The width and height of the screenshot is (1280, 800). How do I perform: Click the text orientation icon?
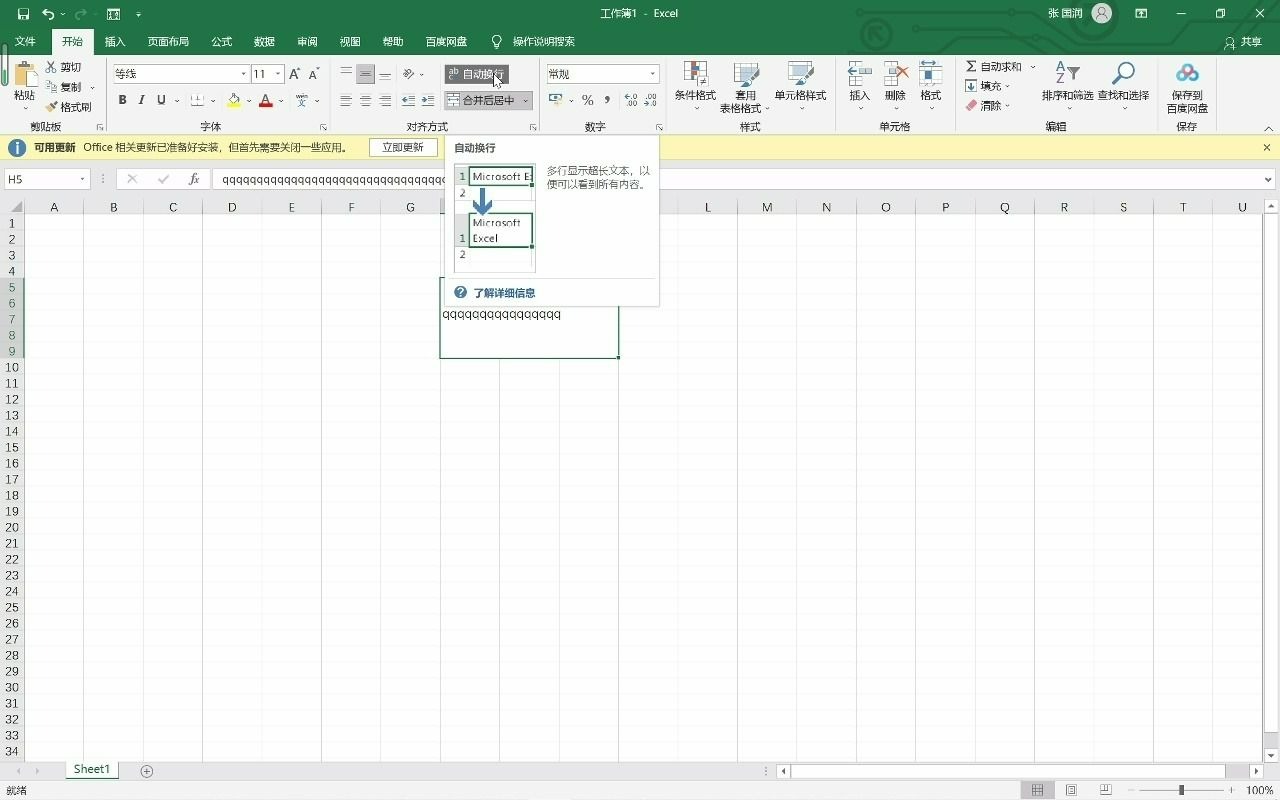click(409, 74)
